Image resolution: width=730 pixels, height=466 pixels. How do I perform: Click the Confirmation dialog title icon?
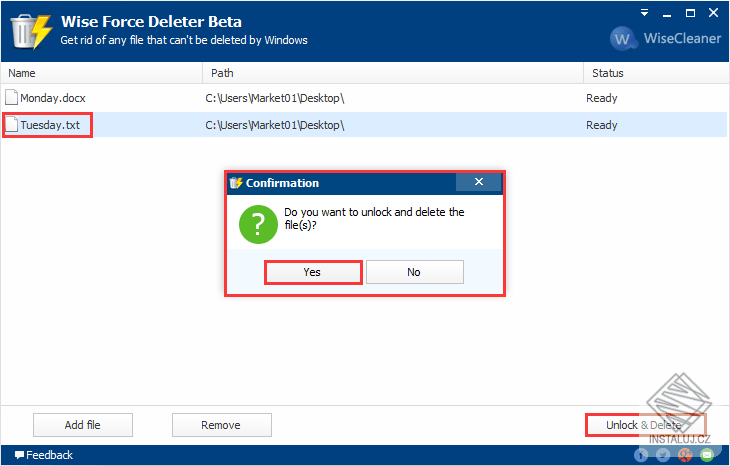236,183
